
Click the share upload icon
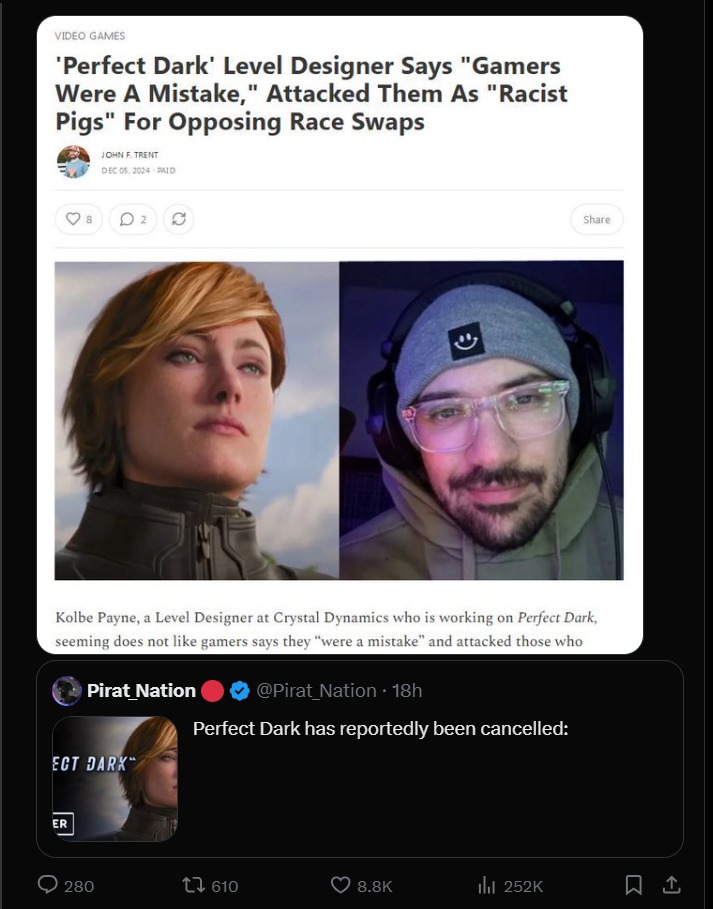[x=671, y=885]
